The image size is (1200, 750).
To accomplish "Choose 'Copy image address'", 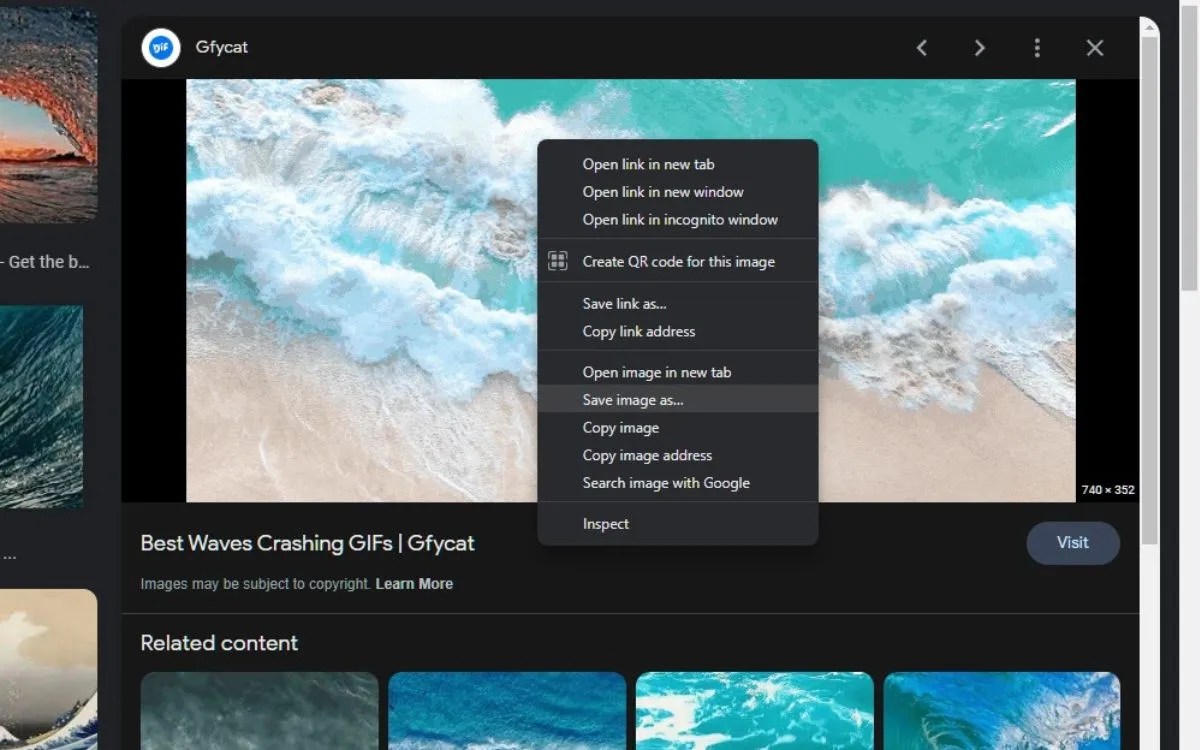I will pos(647,455).
